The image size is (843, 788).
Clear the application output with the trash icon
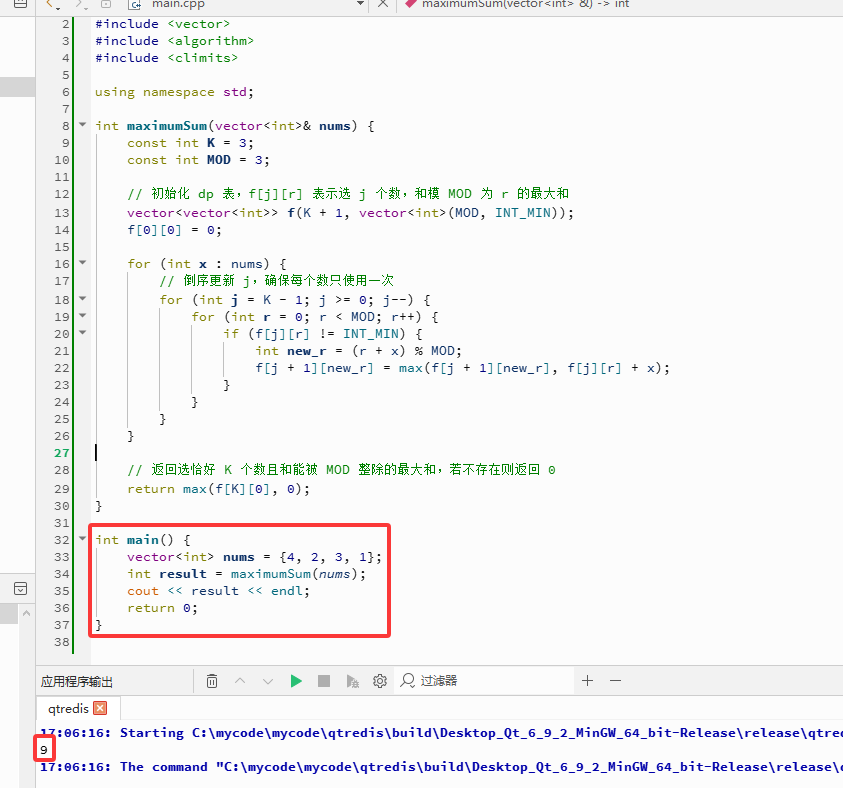pos(212,681)
